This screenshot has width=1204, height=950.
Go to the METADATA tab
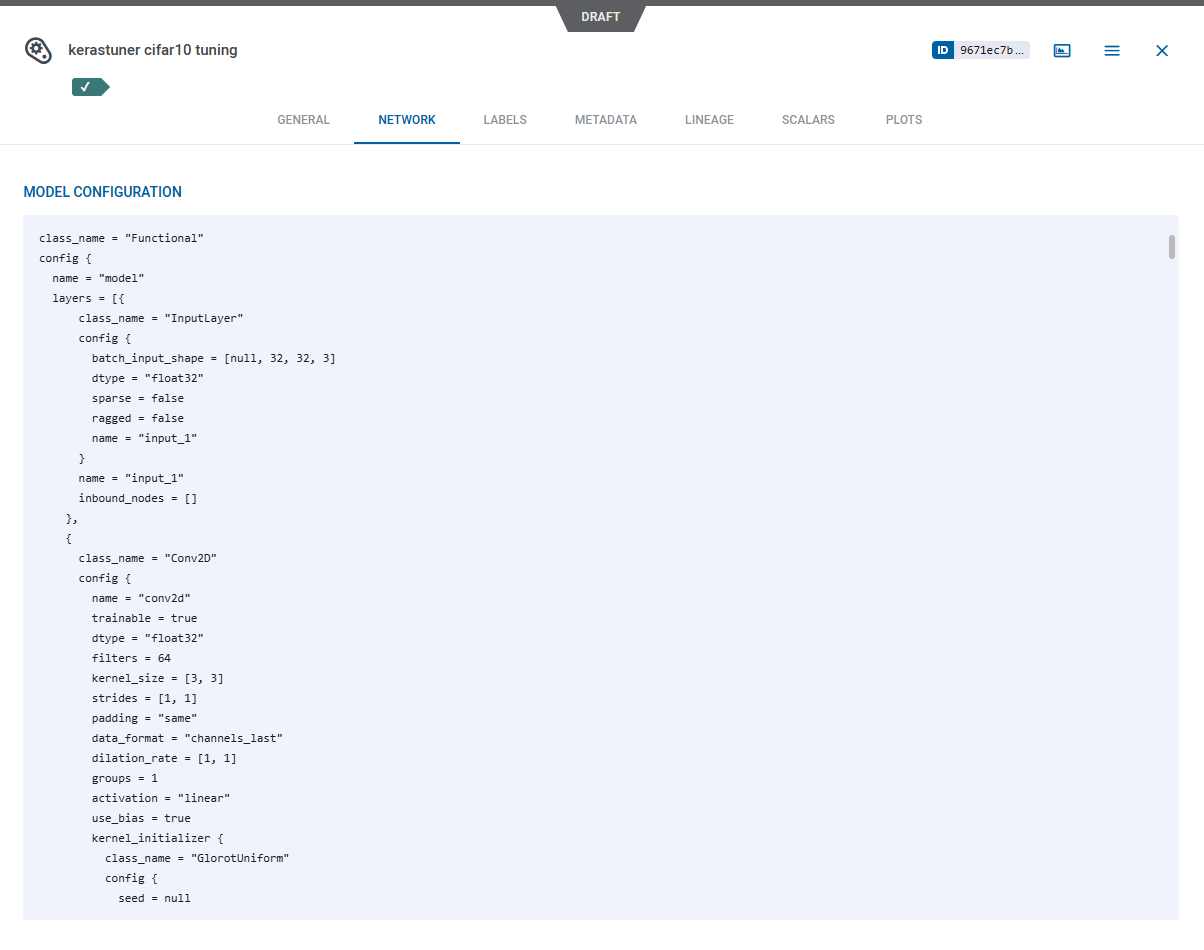pyautogui.click(x=606, y=120)
